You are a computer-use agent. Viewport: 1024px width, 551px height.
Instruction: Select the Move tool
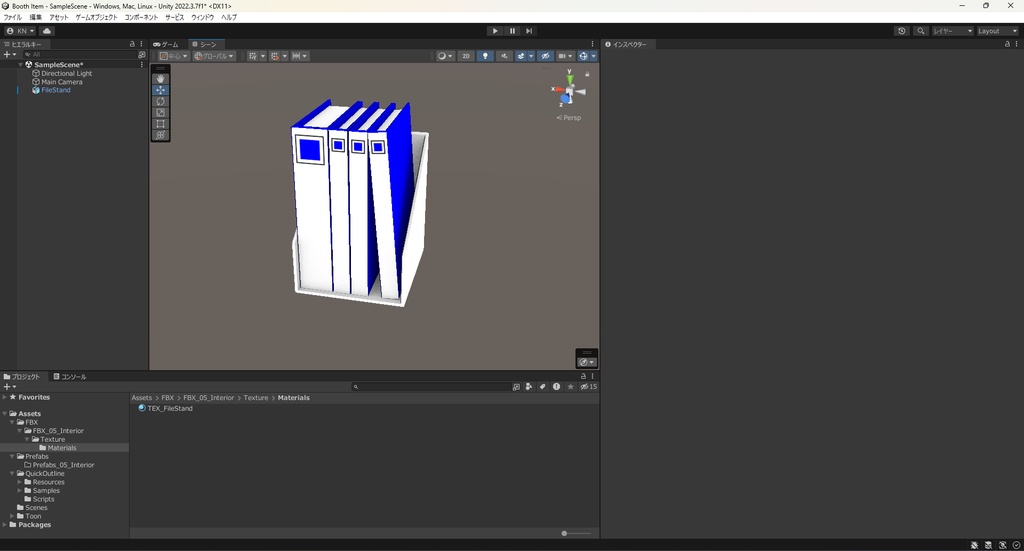(x=161, y=90)
